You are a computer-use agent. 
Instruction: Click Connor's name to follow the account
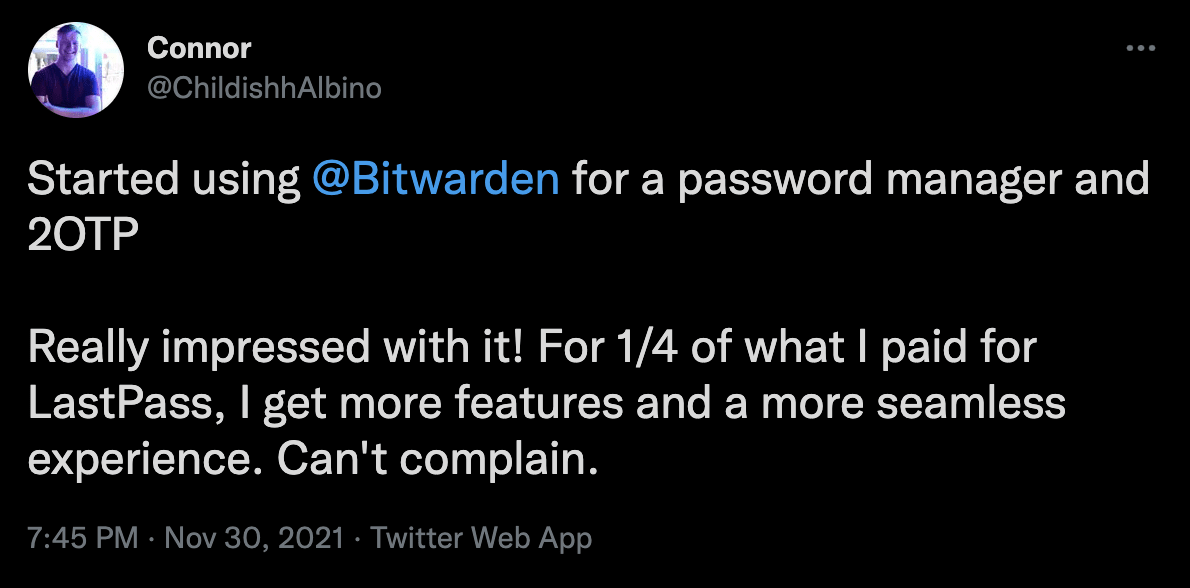[199, 47]
